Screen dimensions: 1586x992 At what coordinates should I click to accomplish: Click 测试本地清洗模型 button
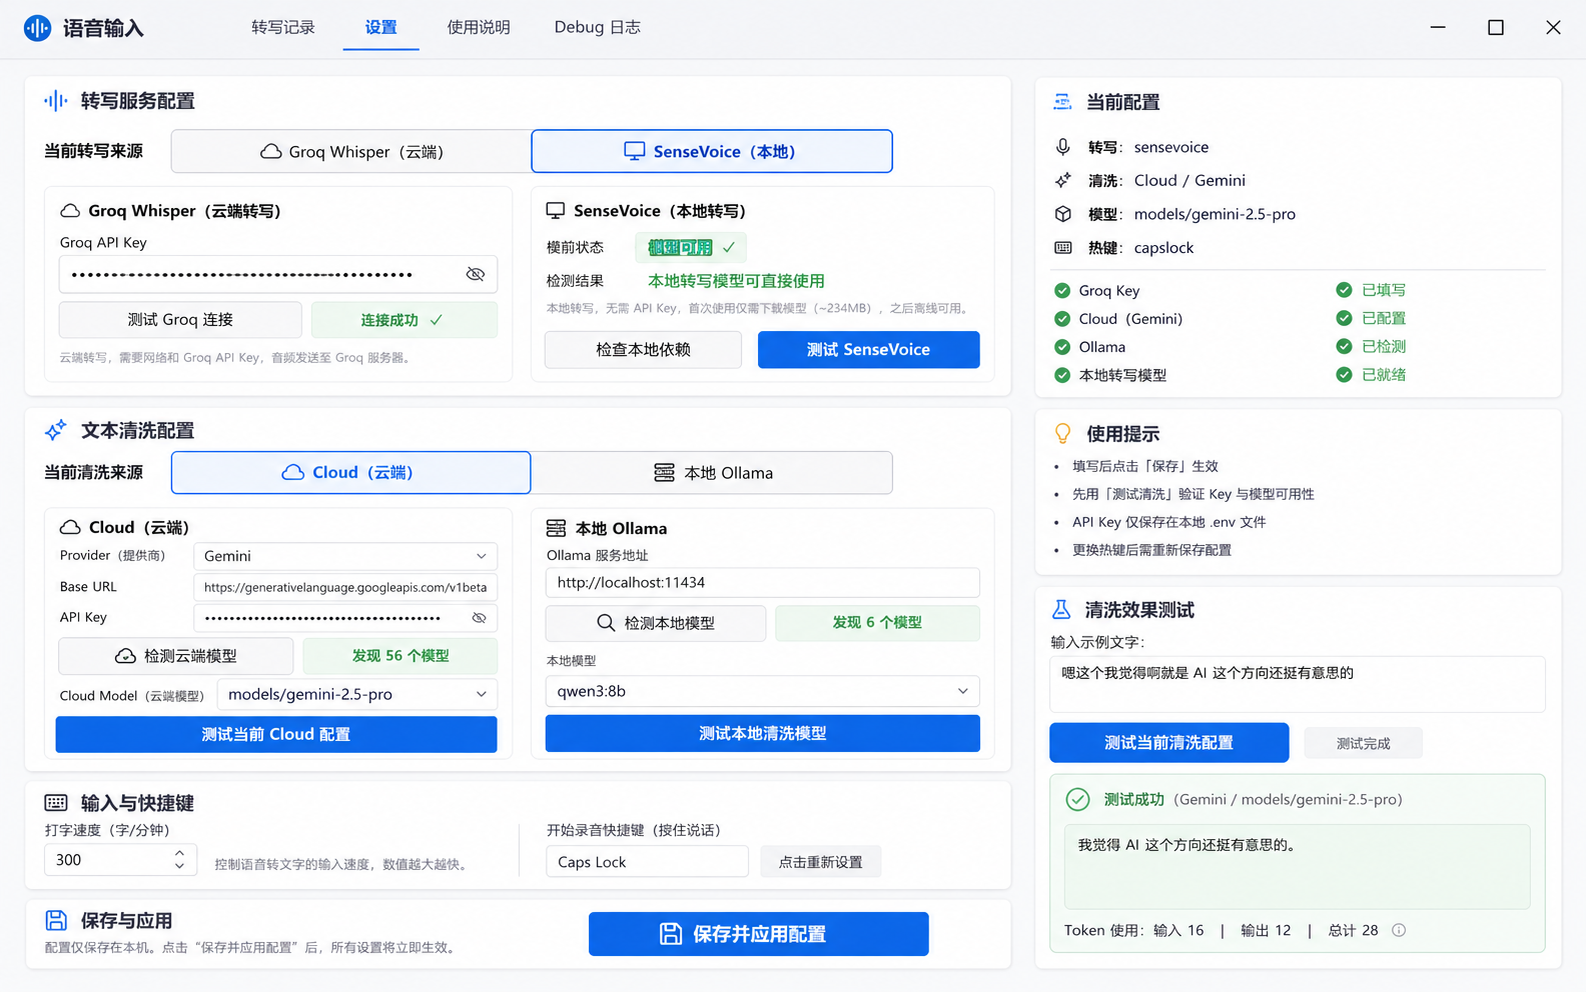[x=762, y=733]
